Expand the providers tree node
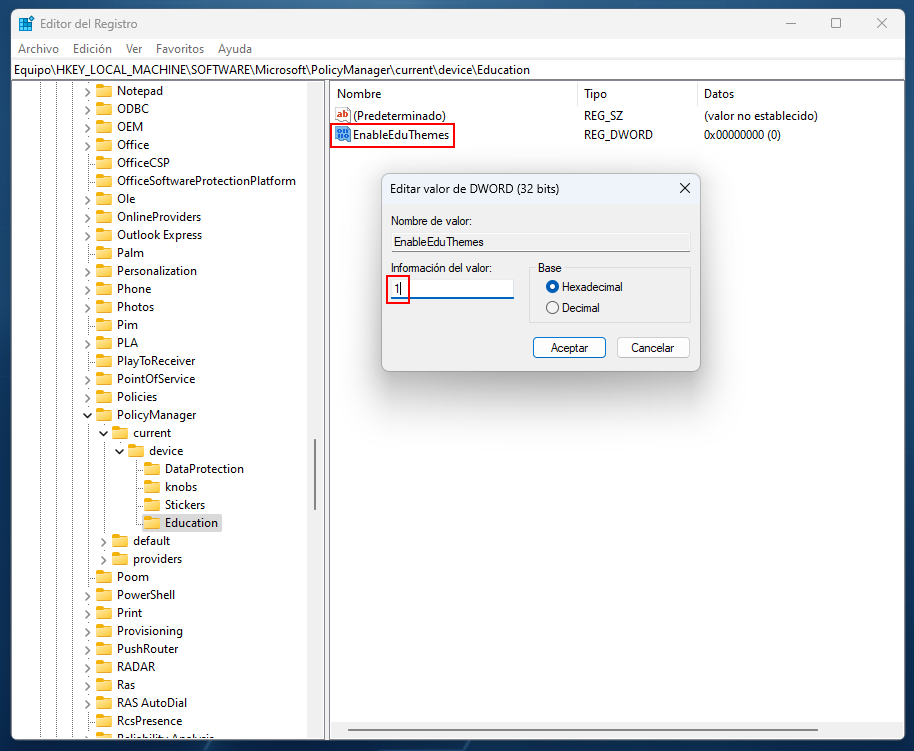Viewport: 914px width, 751px height. coord(103,560)
